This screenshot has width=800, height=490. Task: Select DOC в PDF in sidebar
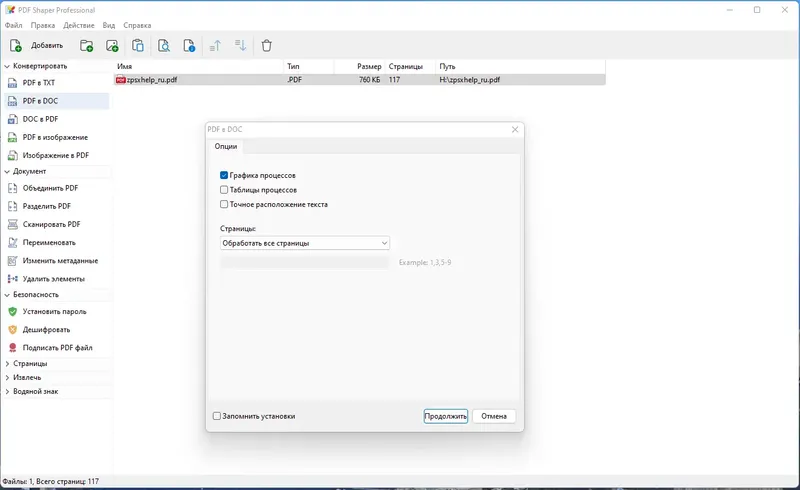[x=56, y=119]
